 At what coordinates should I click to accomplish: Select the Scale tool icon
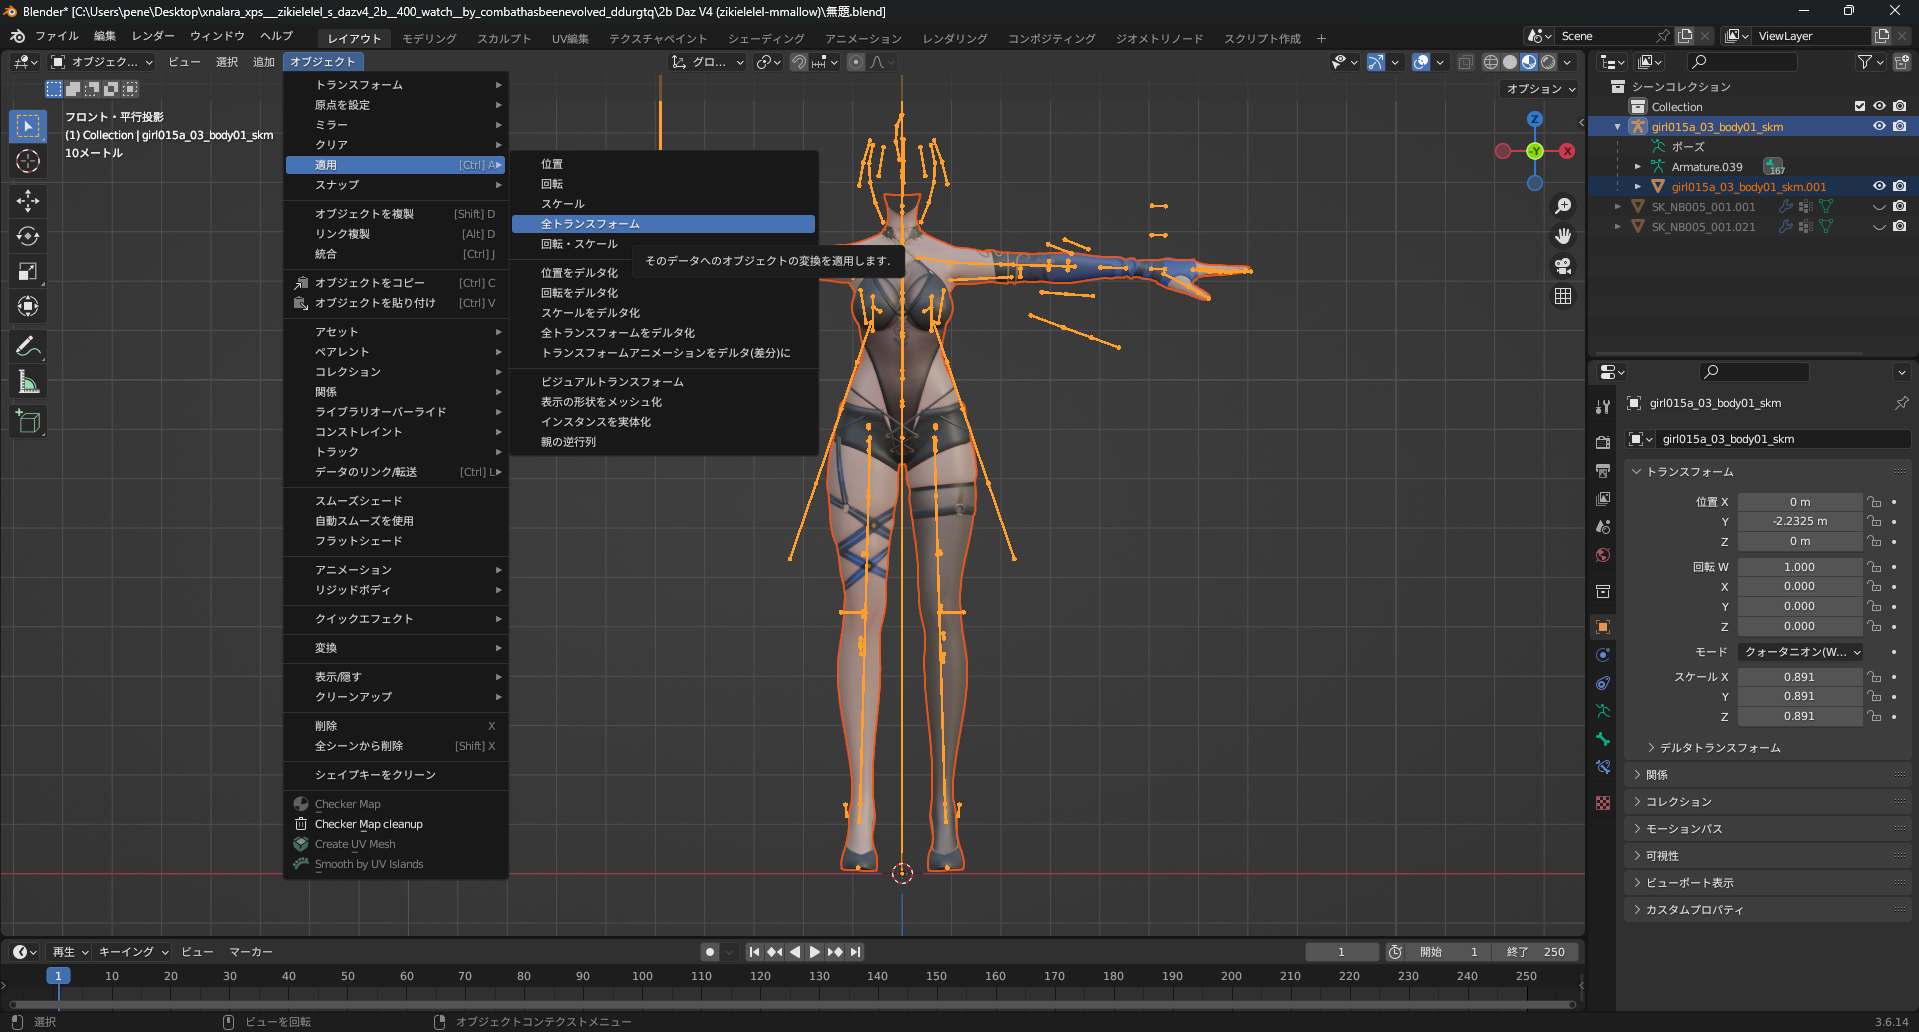pyautogui.click(x=28, y=271)
